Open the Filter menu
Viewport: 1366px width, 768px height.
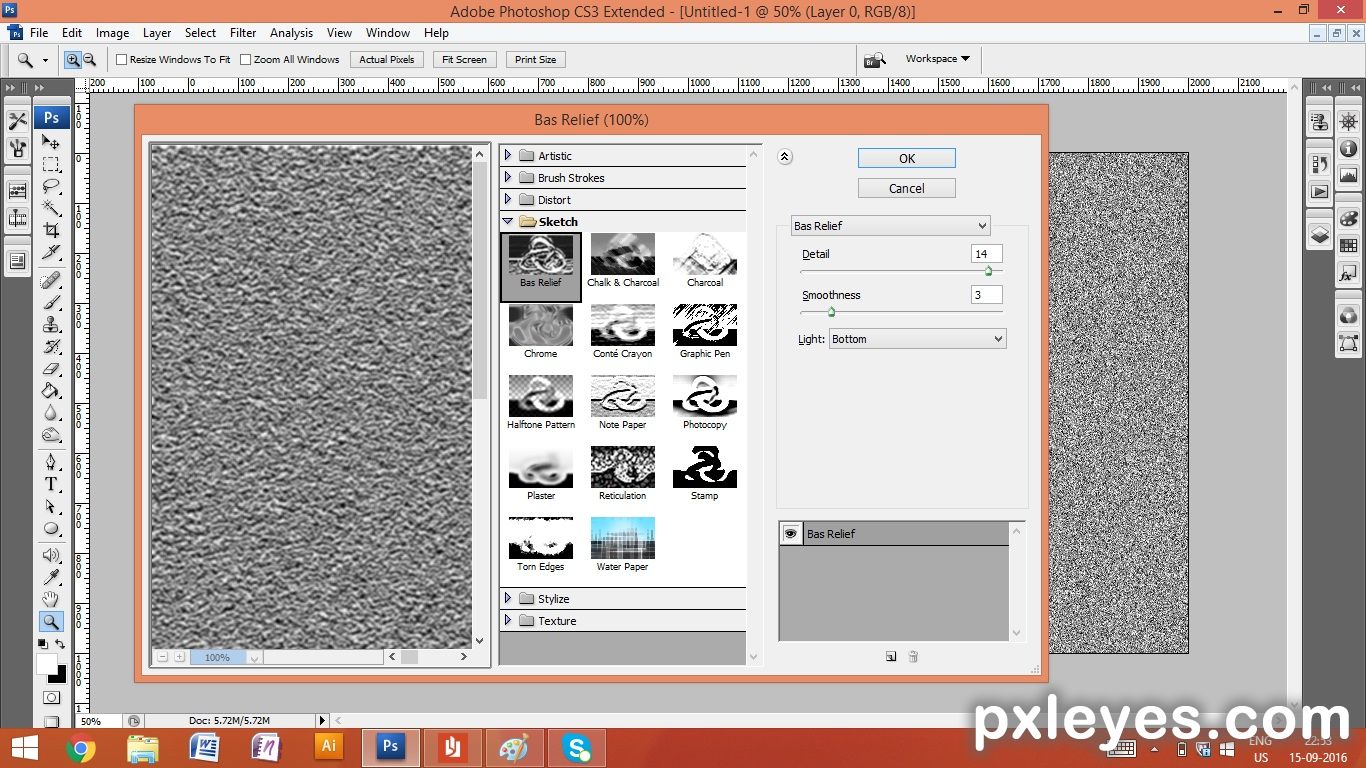click(x=243, y=32)
